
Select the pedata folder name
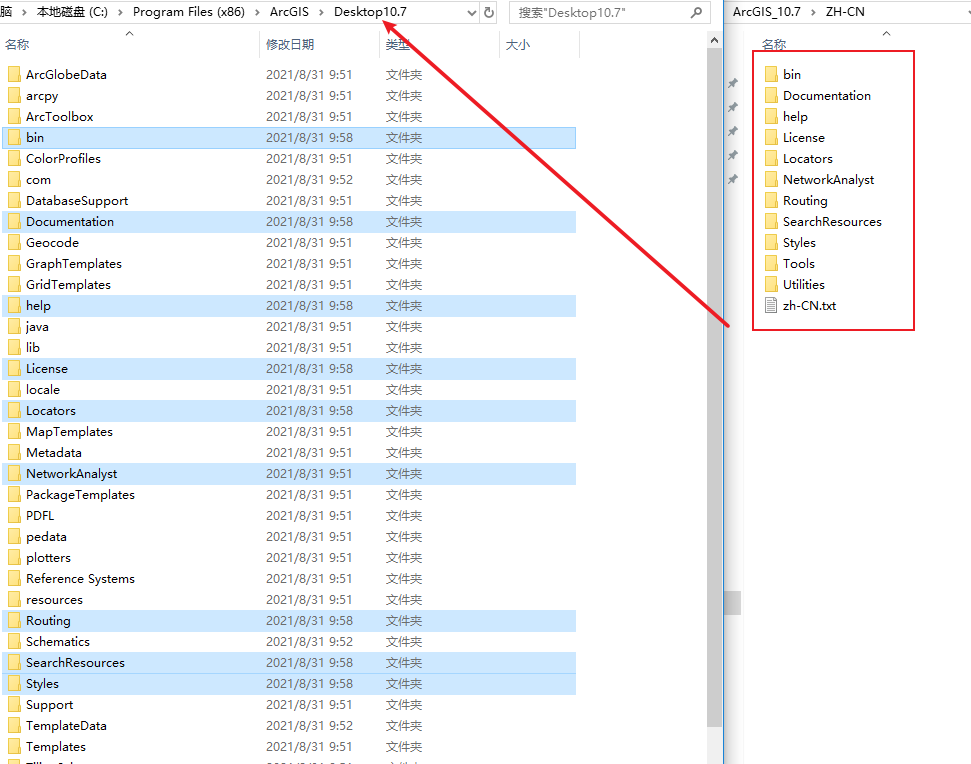click(46, 537)
